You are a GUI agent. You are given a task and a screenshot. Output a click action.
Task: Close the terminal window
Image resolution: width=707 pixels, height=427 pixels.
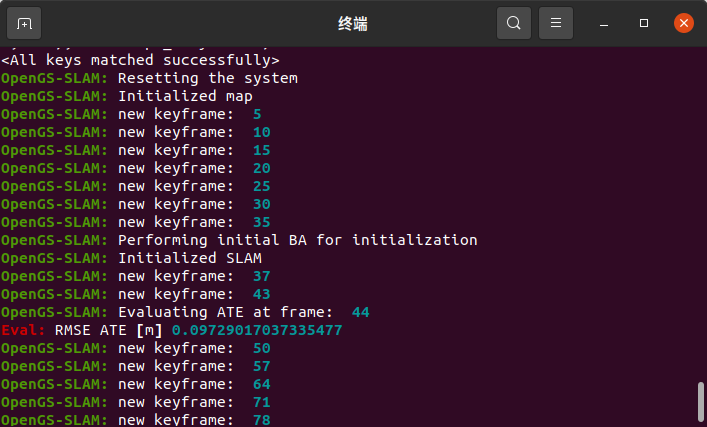684,23
